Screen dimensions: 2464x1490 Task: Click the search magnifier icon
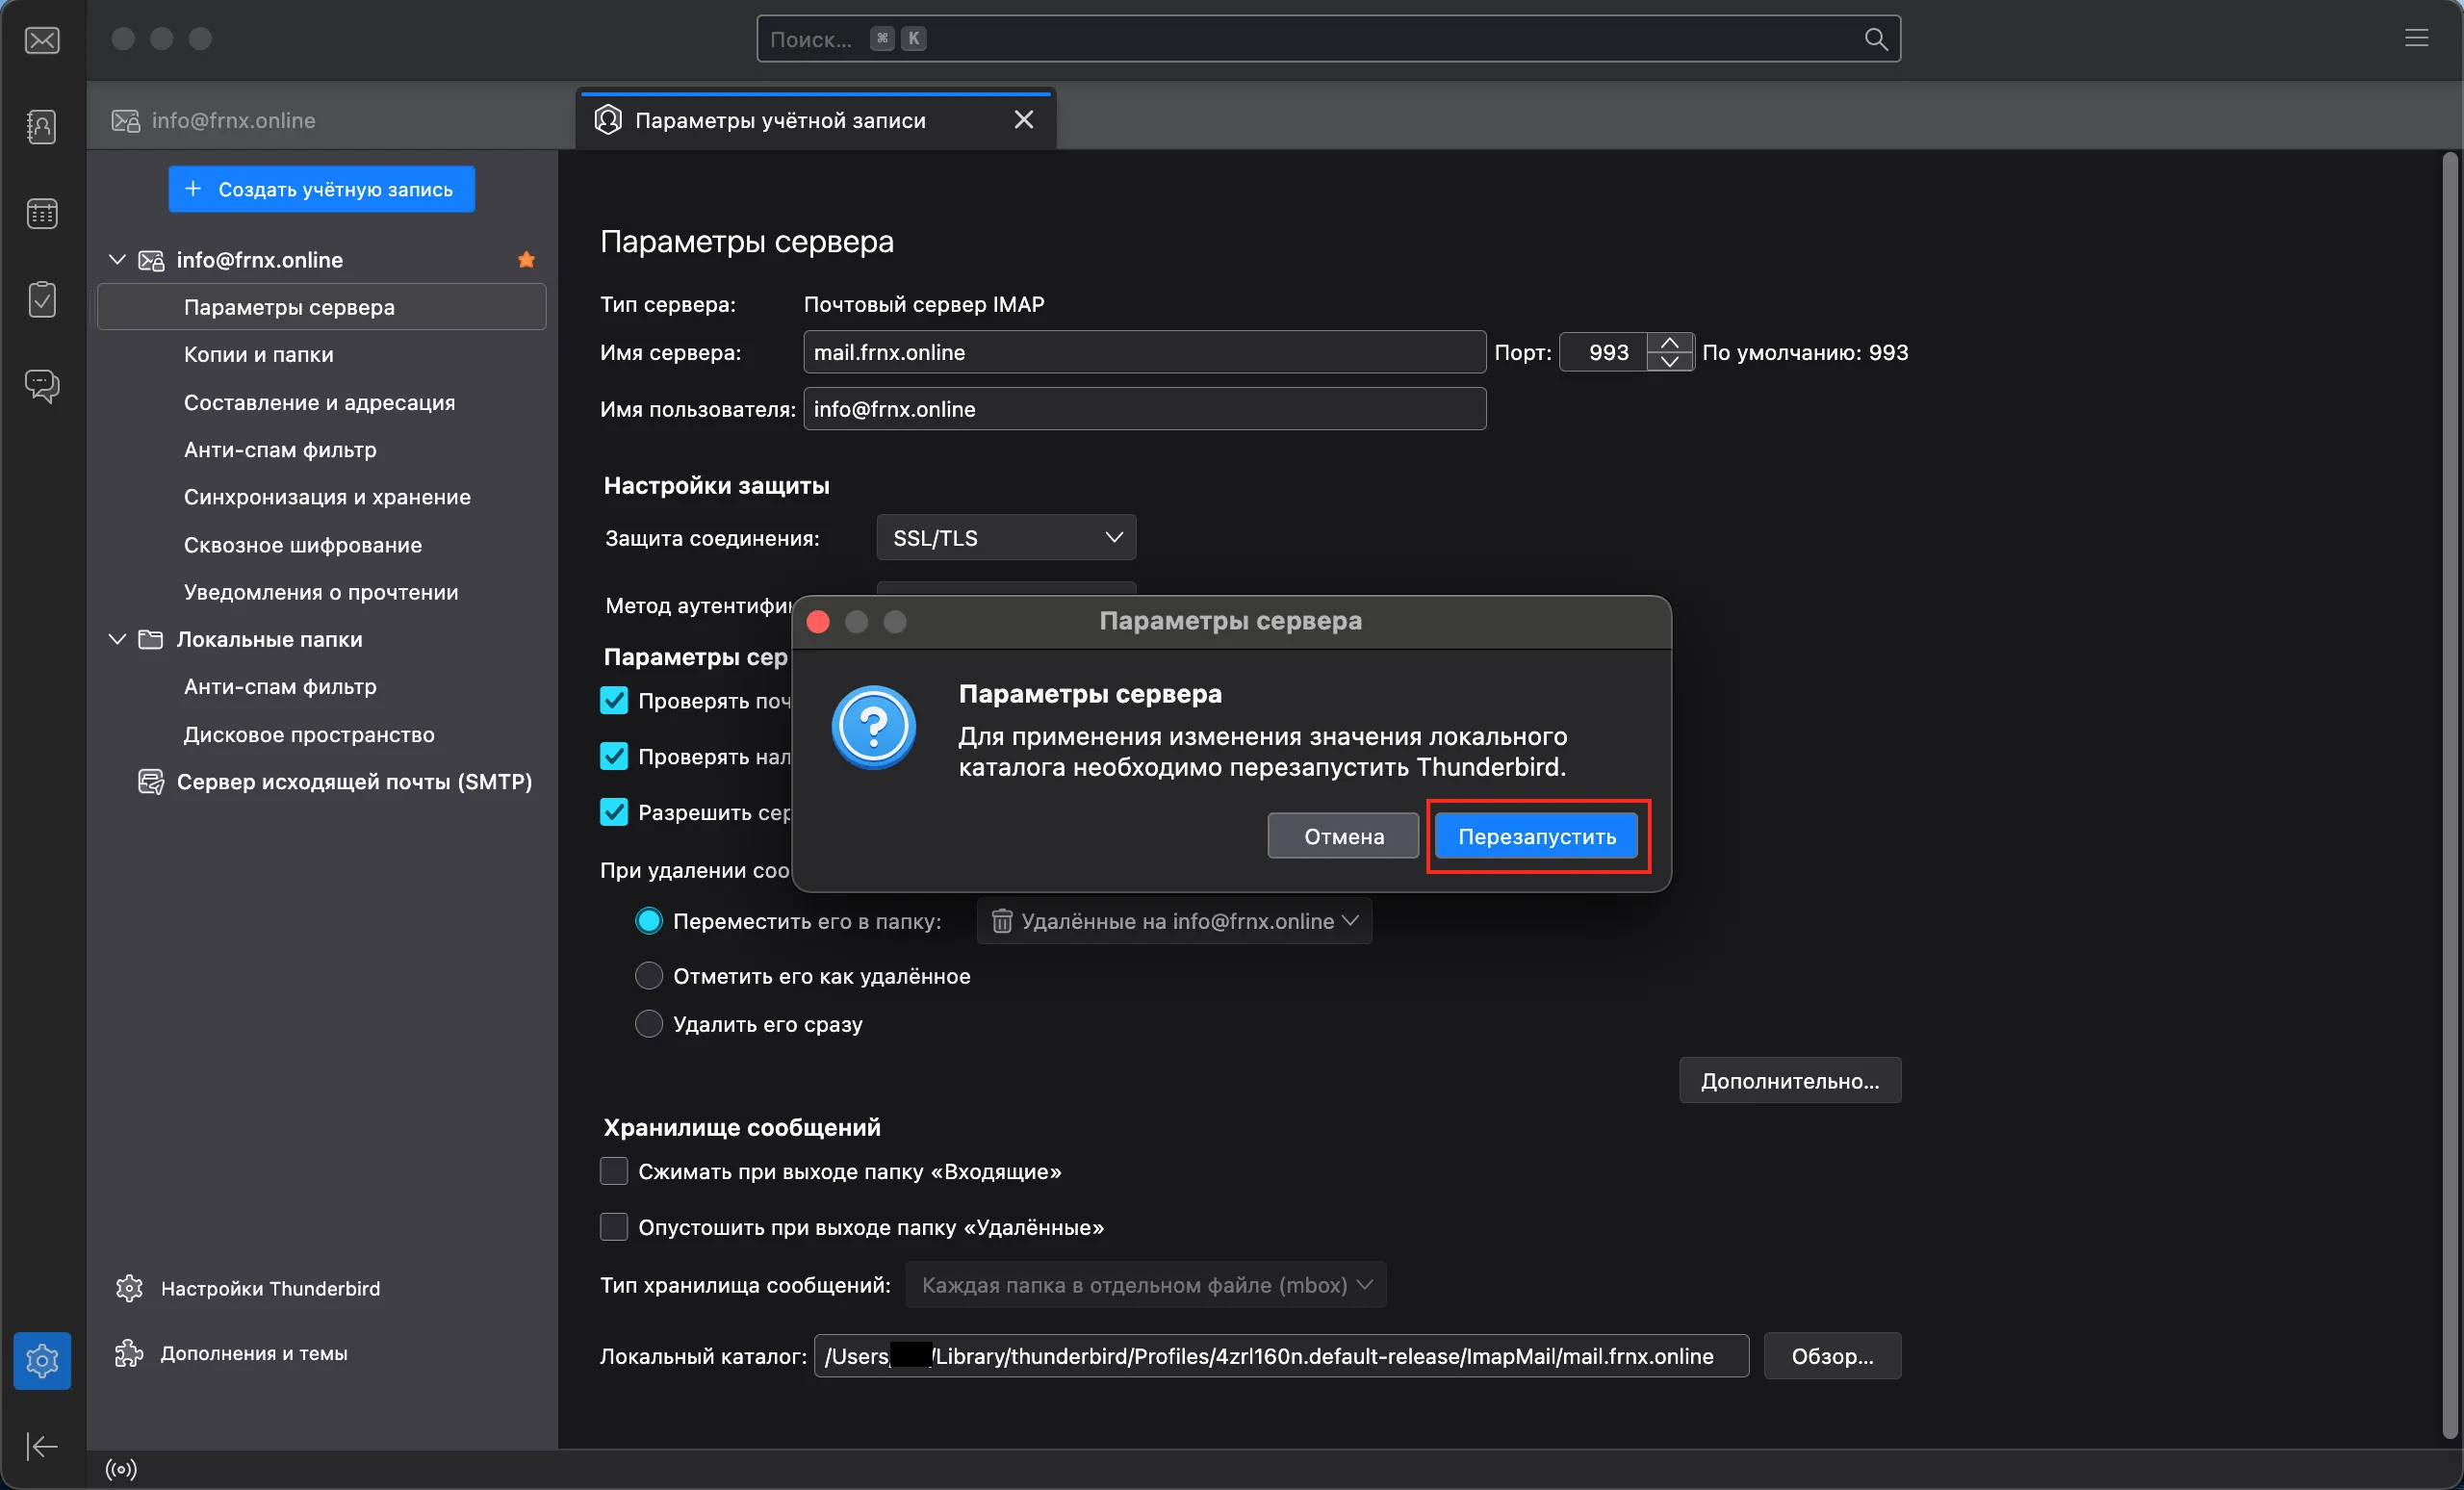coord(1875,39)
